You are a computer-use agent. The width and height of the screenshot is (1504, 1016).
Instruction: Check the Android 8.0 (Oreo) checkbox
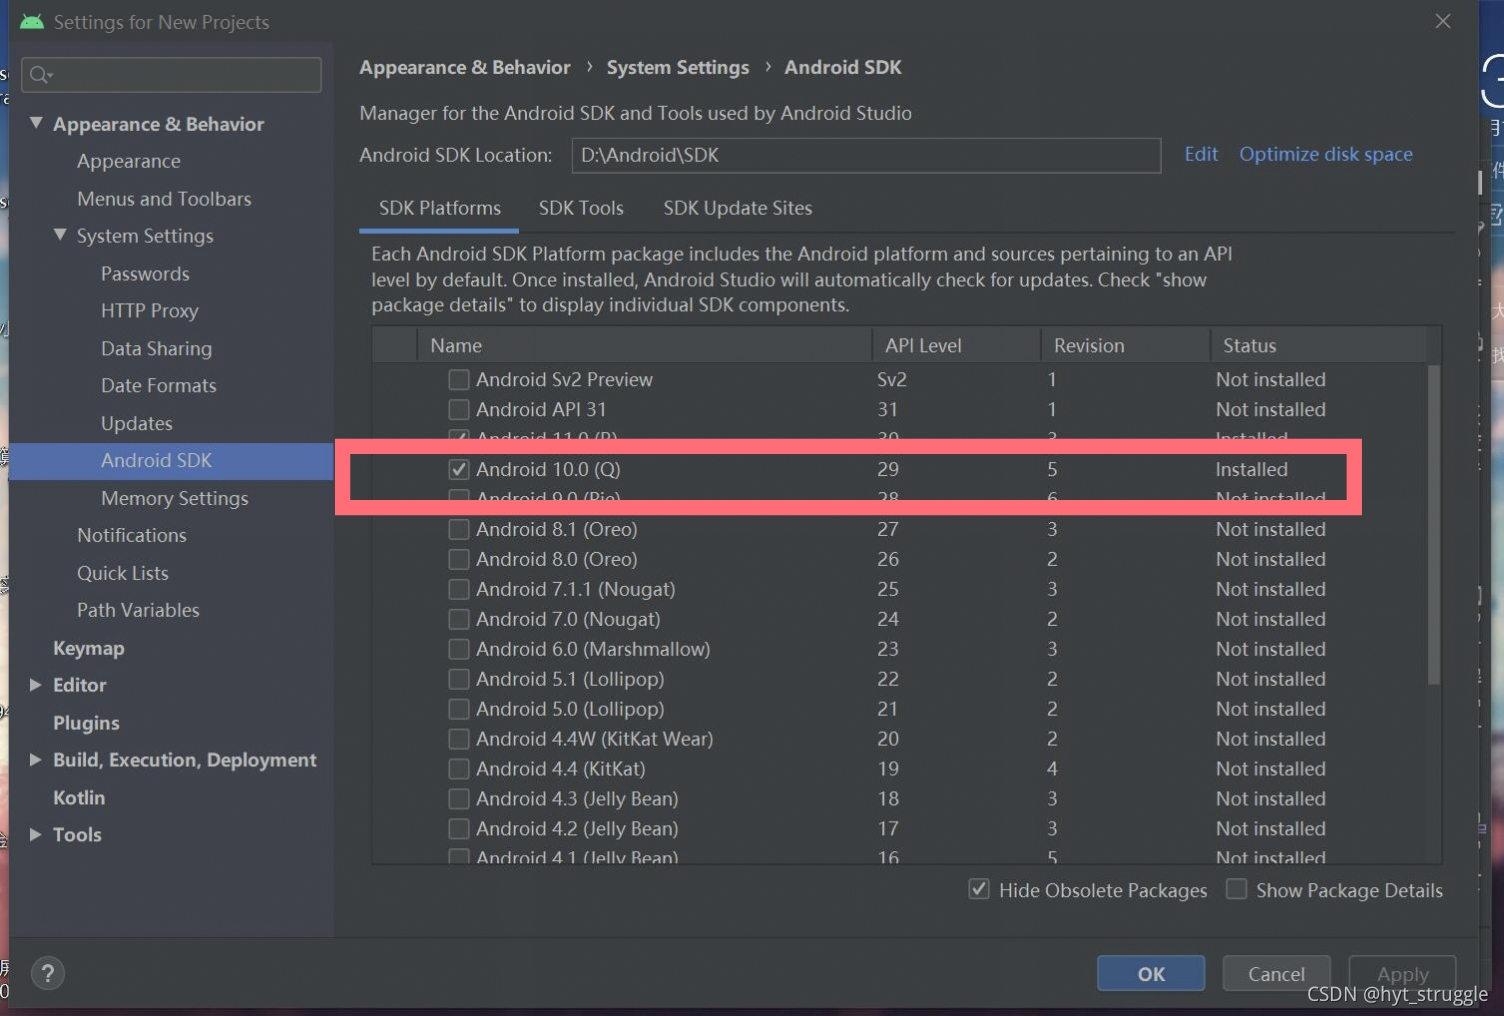[x=459, y=559]
